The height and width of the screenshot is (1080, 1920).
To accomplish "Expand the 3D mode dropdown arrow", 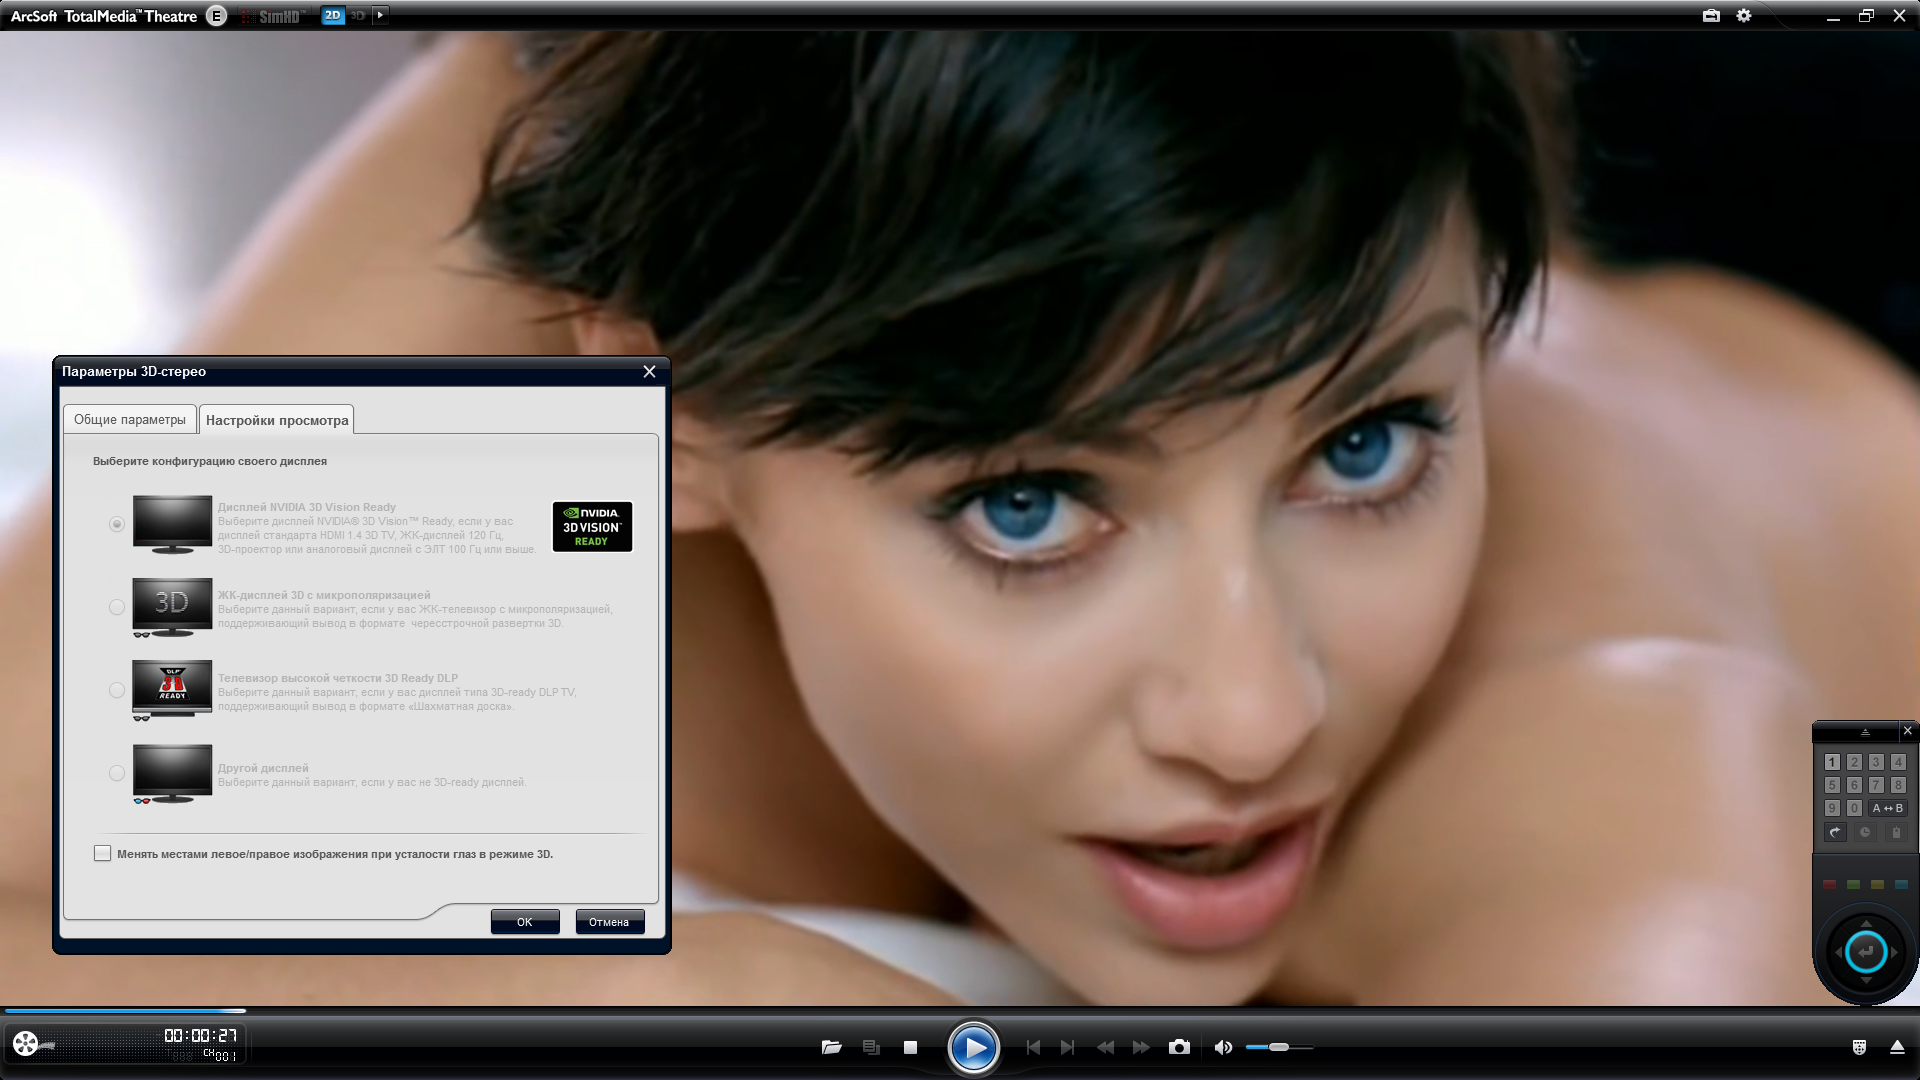I will pos(380,15).
